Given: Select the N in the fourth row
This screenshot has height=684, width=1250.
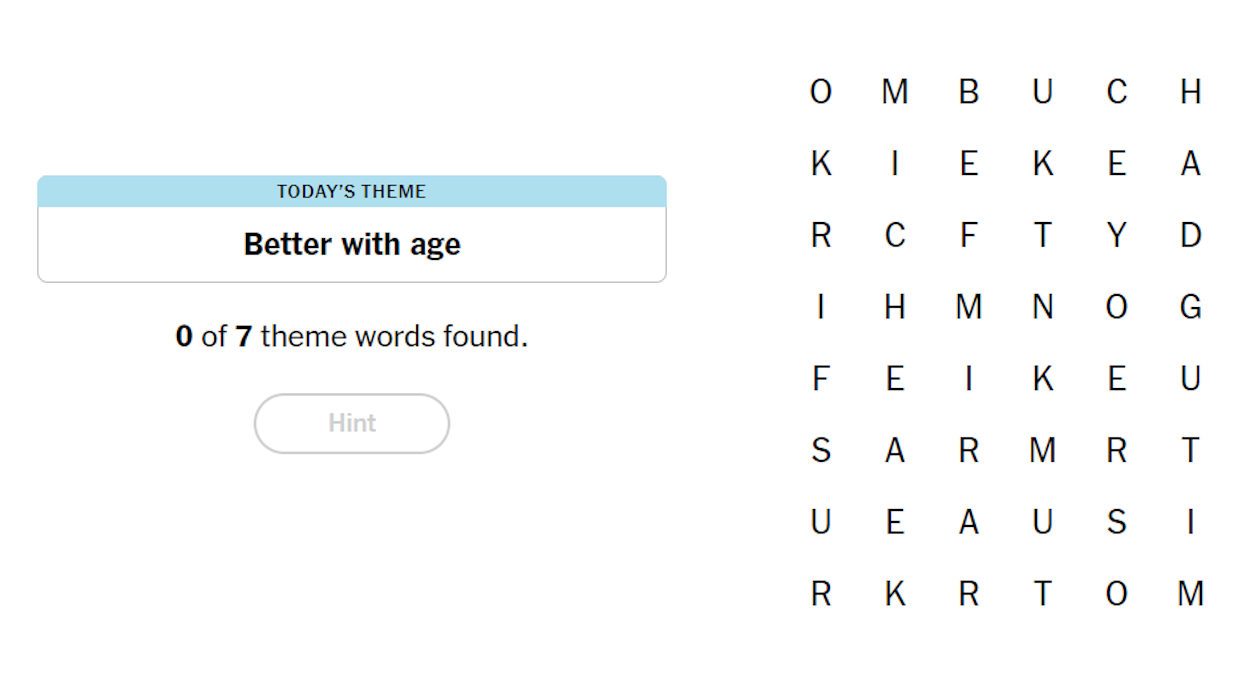Looking at the screenshot, I should click(x=1042, y=307).
